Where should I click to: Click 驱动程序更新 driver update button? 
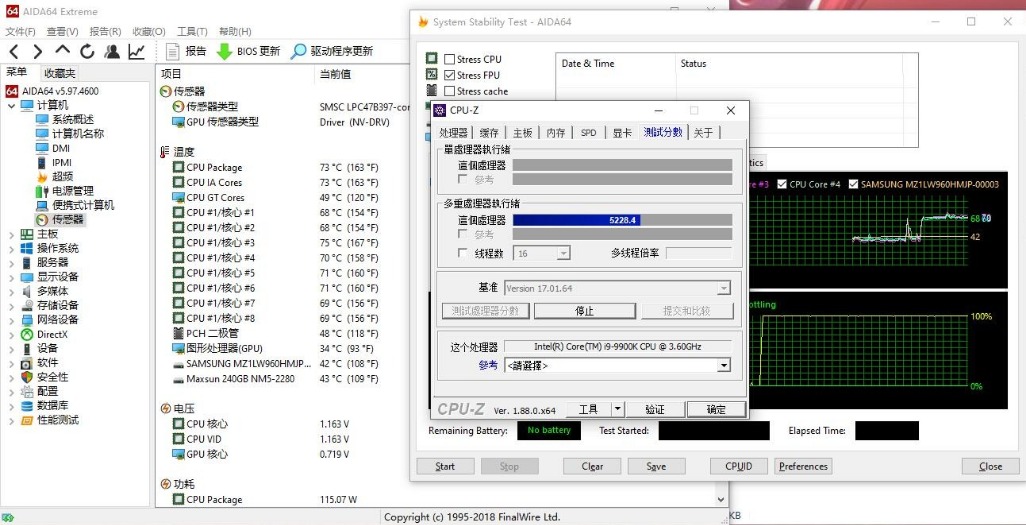click(332, 51)
